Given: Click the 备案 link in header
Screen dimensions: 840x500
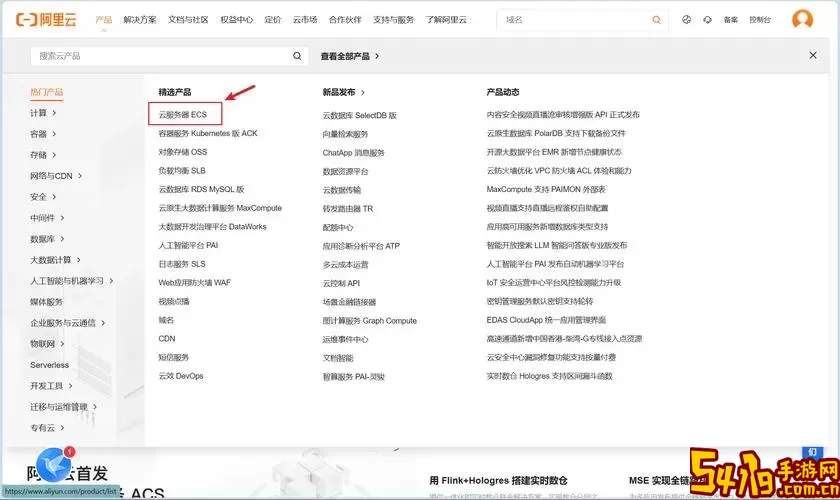Looking at the screenshot, I should [731, 20].
